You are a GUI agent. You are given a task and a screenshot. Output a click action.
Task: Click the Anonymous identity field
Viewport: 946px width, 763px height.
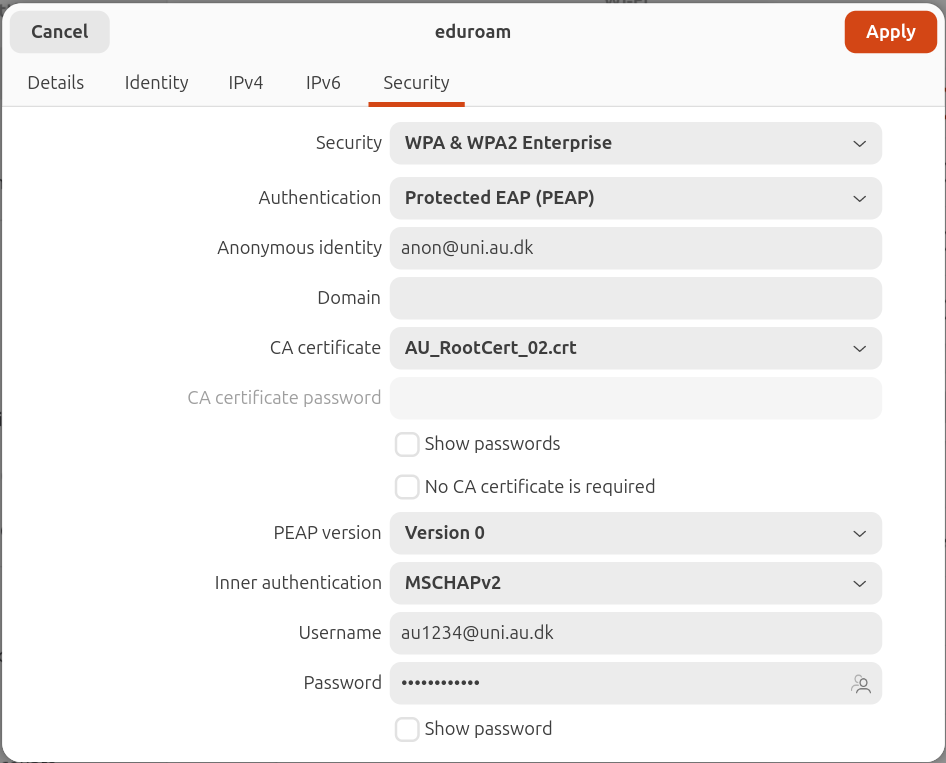click(x=635, y=248)
